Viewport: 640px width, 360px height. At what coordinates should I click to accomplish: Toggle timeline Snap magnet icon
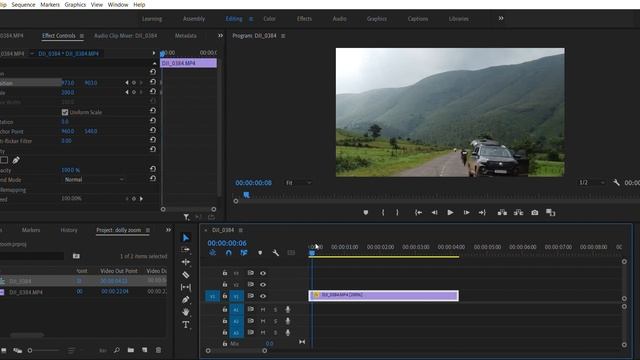click(x=229, y=253)
